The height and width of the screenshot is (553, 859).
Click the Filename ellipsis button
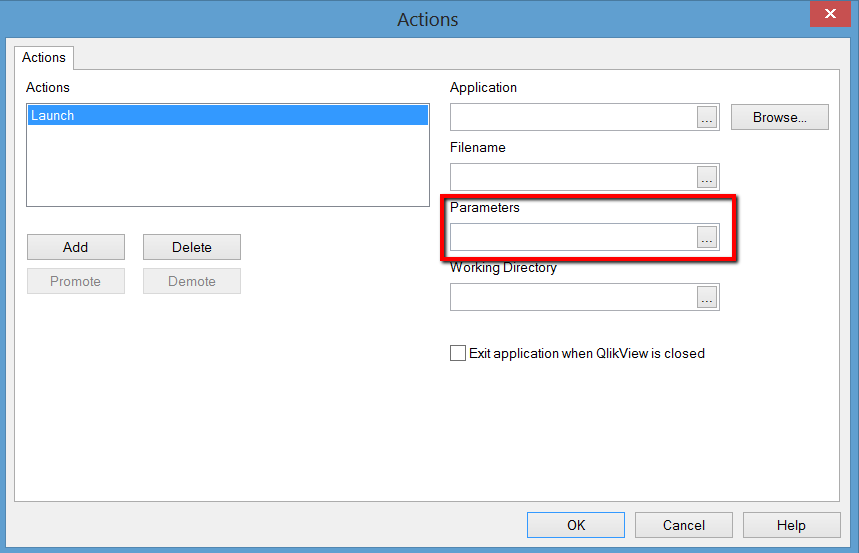[x=707, y=178]
